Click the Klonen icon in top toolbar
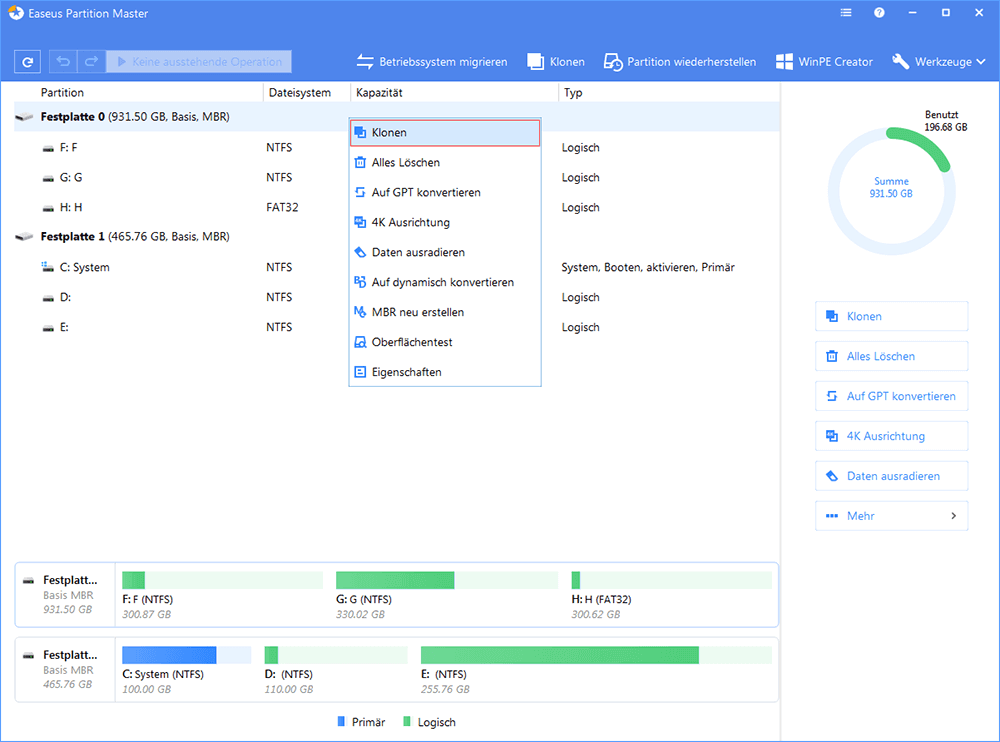The height and width of the screenshot is (742, 1000). pyautogui.click(x=534, y=62)
